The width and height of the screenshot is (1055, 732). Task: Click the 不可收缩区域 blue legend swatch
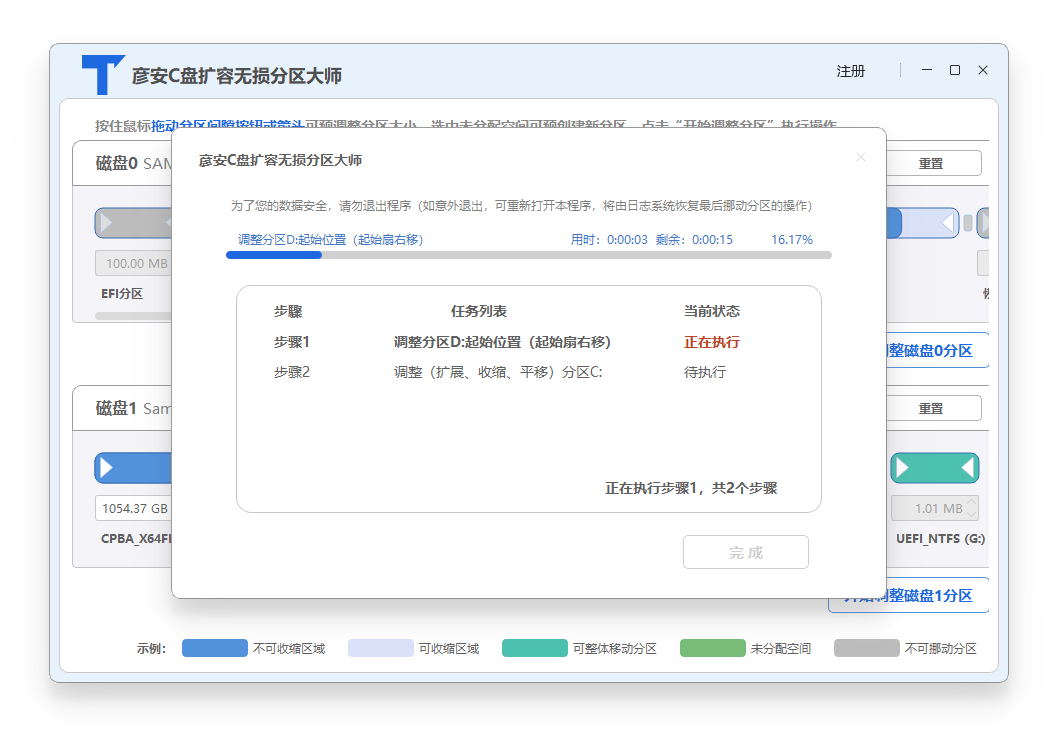[x=215, y=649]
